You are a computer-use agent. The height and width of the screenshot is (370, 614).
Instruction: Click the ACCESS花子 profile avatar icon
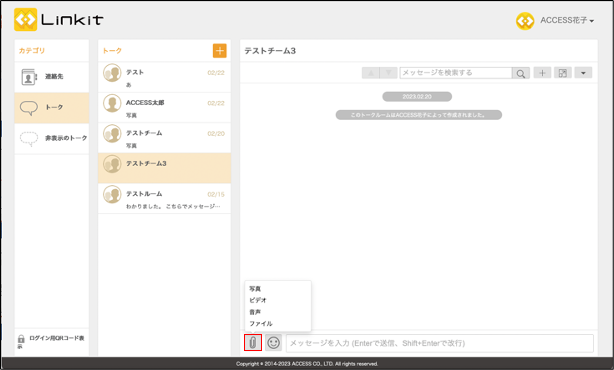tap(525, 21)
